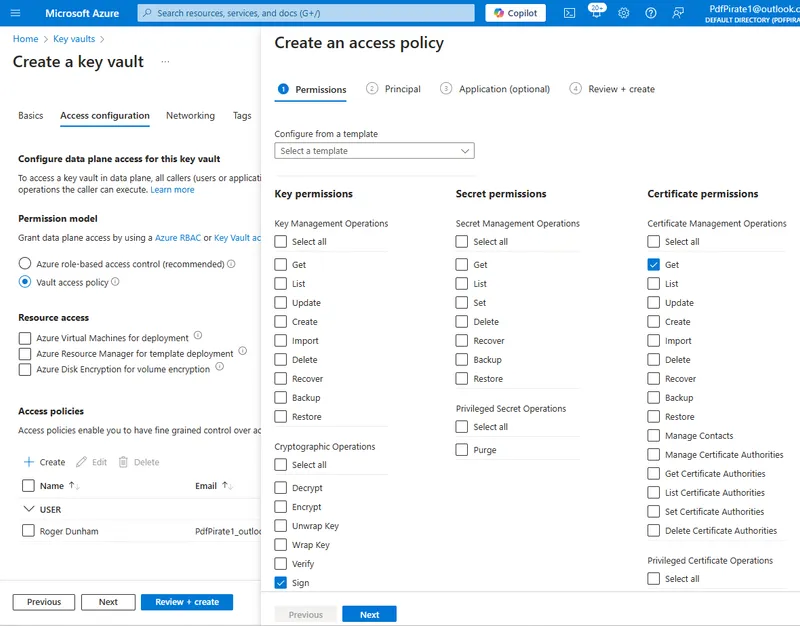Open the Azure RBAC link
800x626 pixels.
178,238
